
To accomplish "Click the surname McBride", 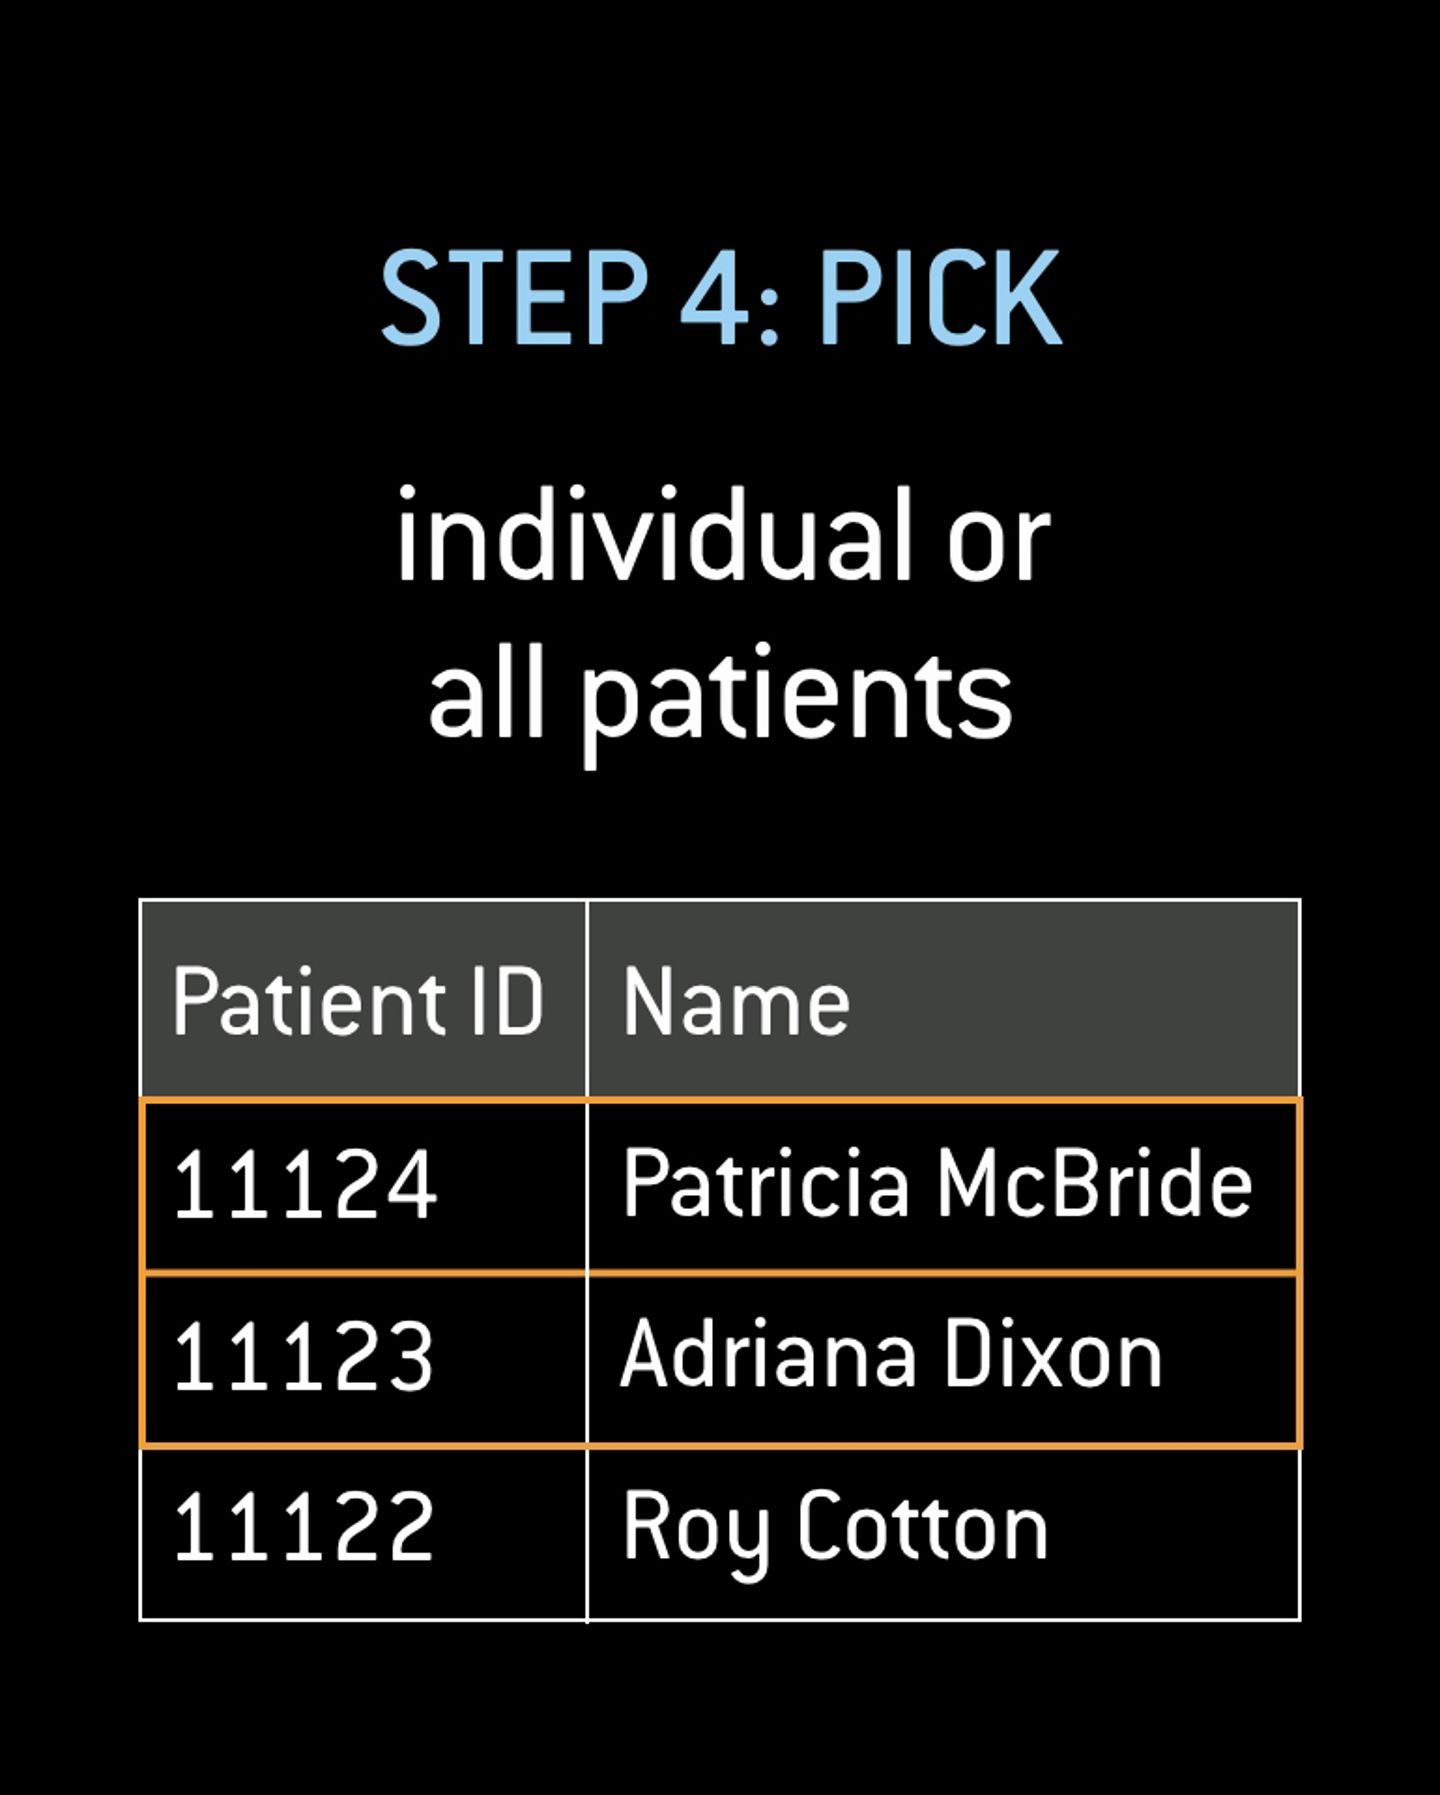I will [1094, 1185].
